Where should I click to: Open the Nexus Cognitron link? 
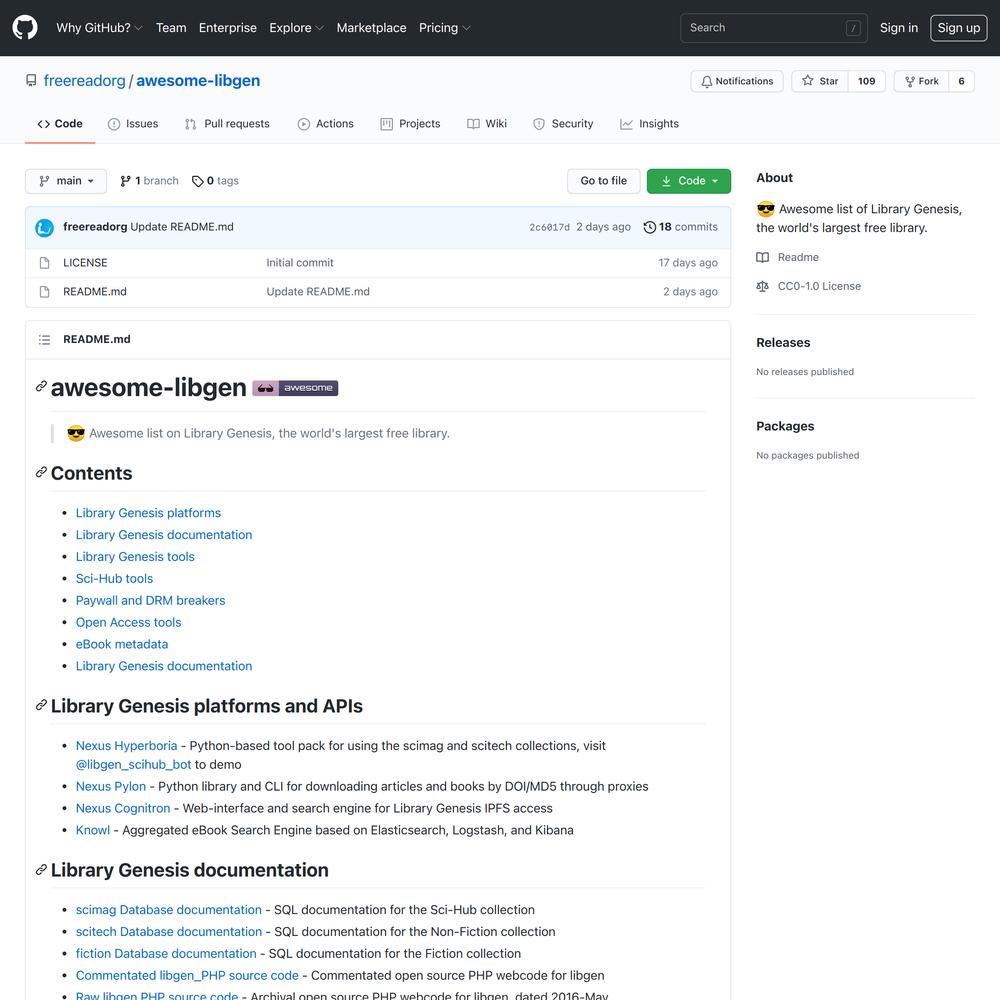(x=123, y=808)
